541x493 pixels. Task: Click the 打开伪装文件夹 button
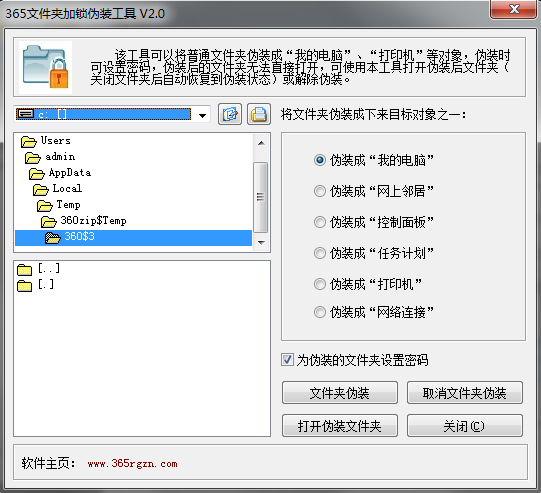pos(340,426)
